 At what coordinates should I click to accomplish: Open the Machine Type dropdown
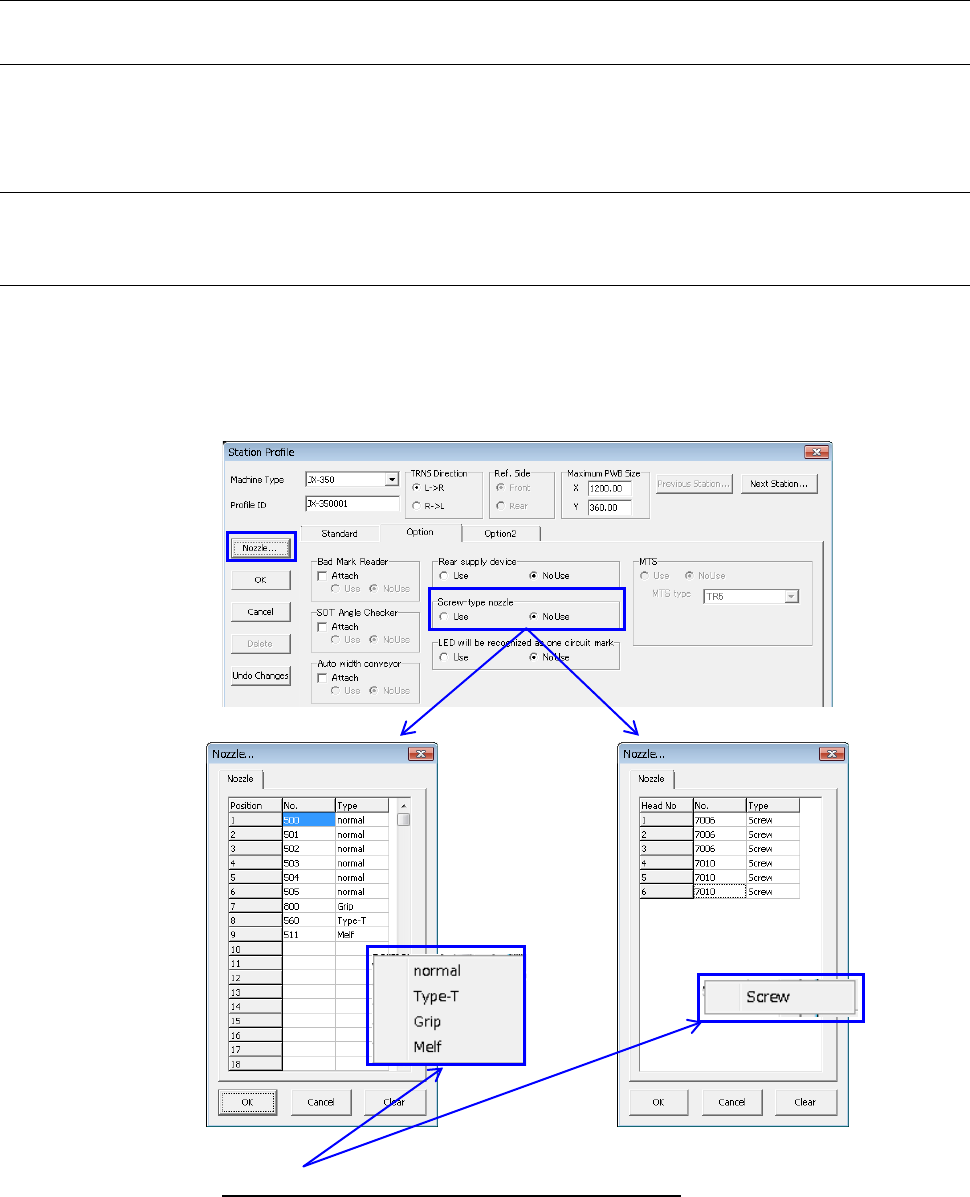391,479
